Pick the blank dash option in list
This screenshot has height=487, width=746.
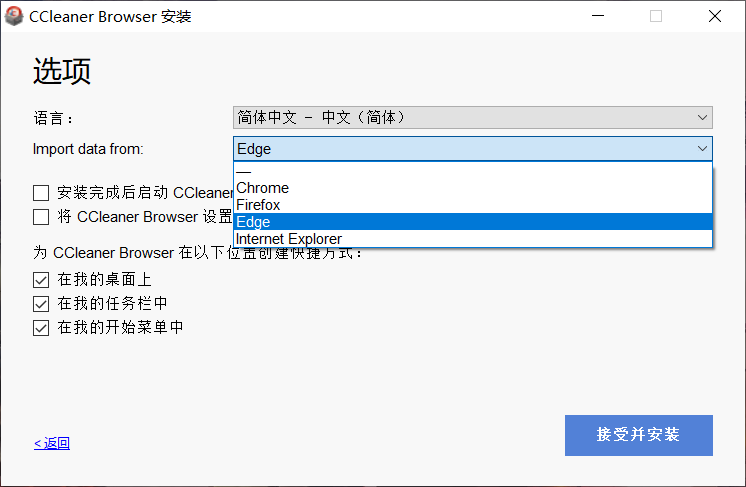(x=245, y=172)
